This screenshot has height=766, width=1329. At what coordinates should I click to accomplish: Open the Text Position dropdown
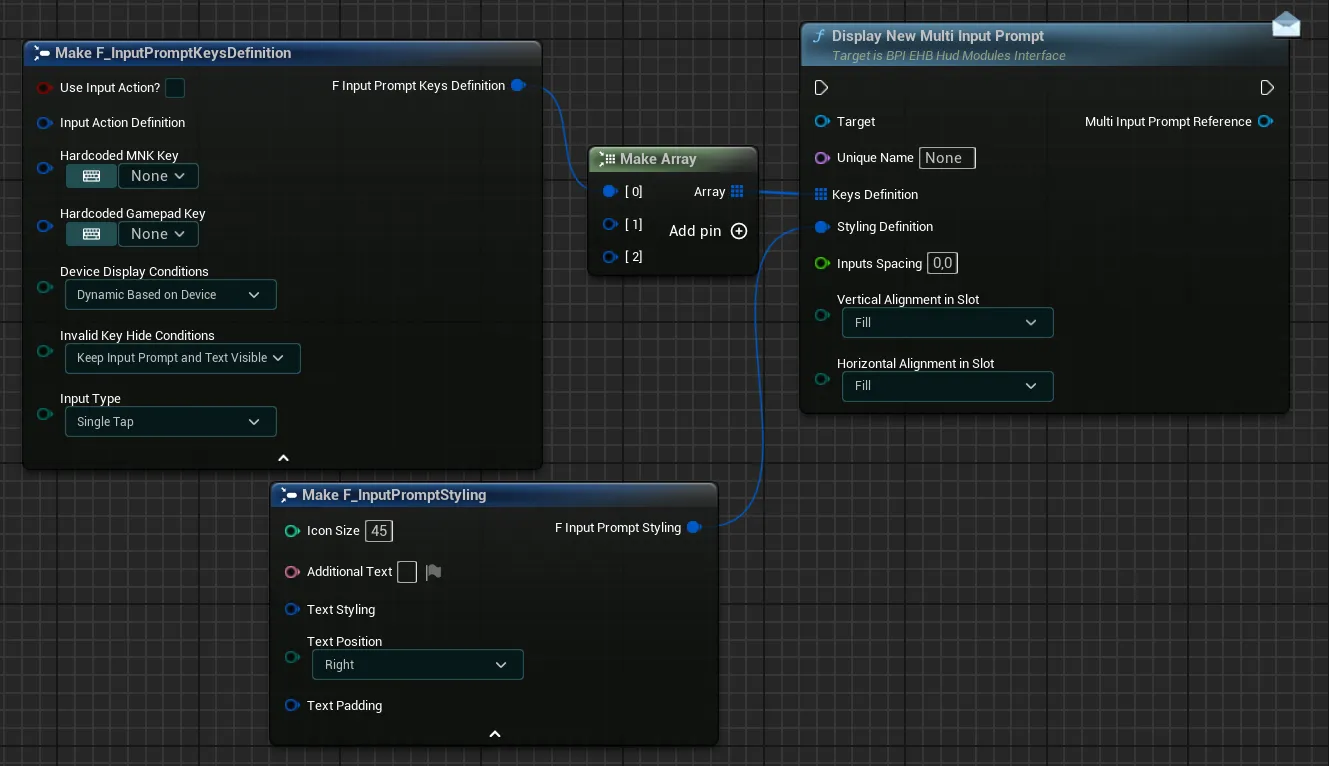click(417, 665)
